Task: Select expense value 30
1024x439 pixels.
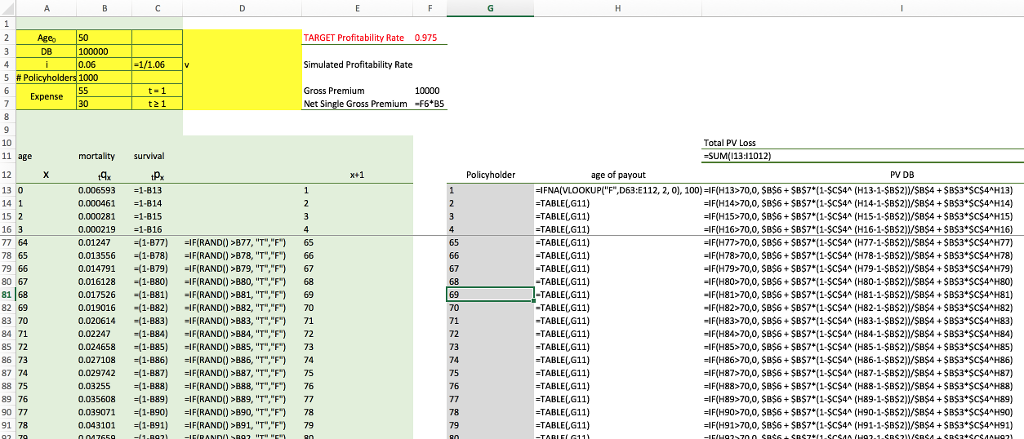Action: coord(104,103)
